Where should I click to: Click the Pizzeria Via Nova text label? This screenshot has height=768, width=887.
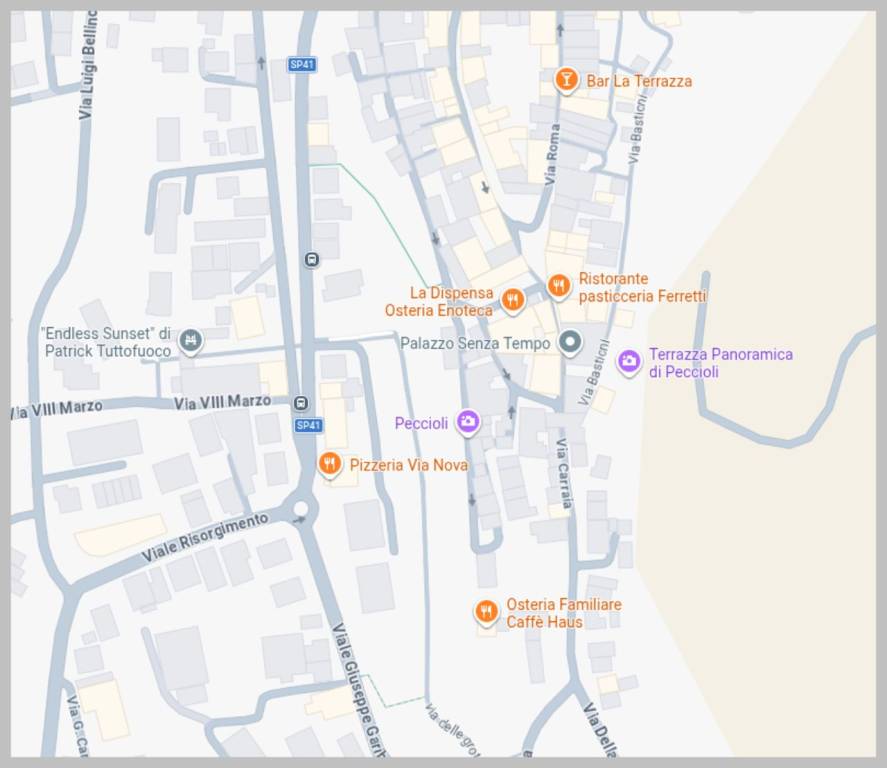coord(409,465)
